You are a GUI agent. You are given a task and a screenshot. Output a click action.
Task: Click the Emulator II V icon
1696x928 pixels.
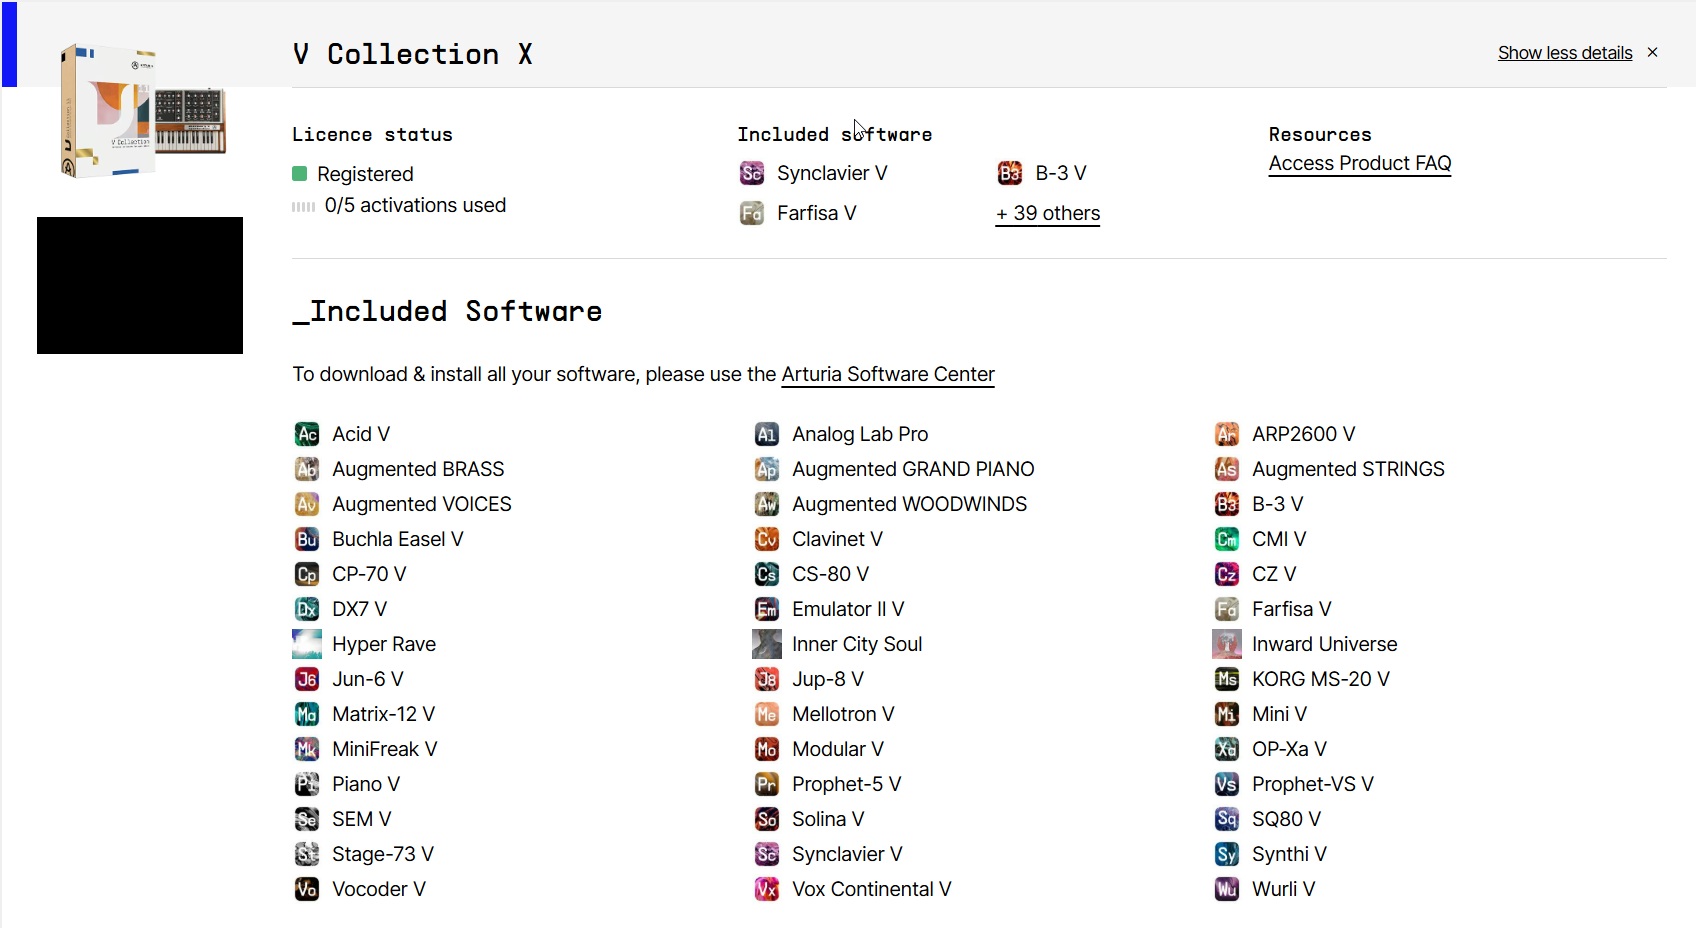(x=767, y=609)
